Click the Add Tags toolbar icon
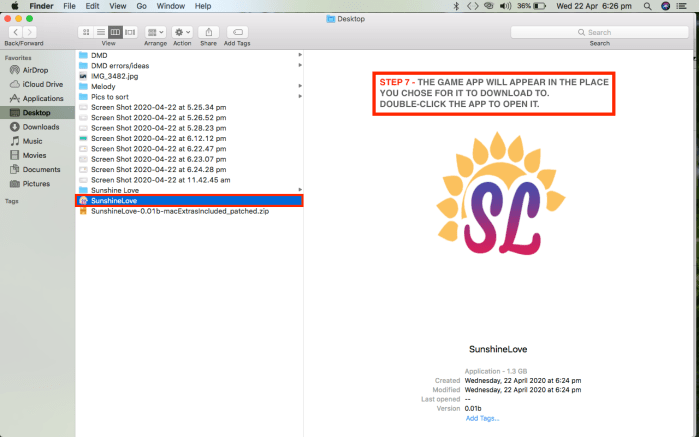Image resolution: width=699 pixels, height=437 pixels. [237, 32]
